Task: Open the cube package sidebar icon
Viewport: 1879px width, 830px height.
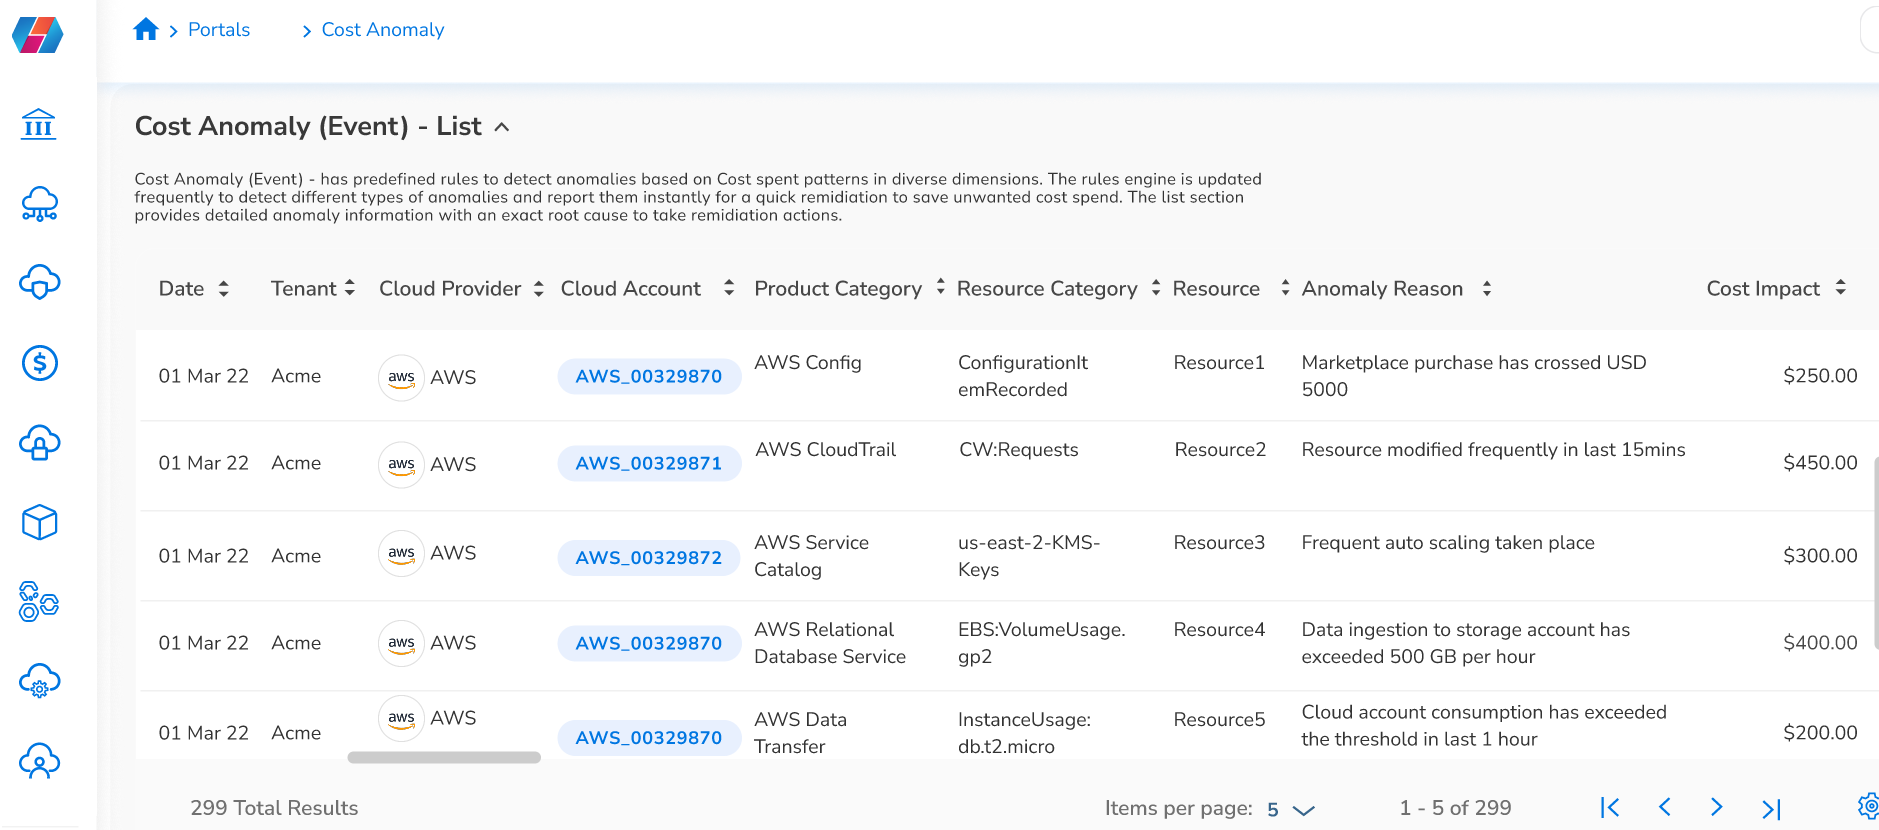Action: point(40,522)
